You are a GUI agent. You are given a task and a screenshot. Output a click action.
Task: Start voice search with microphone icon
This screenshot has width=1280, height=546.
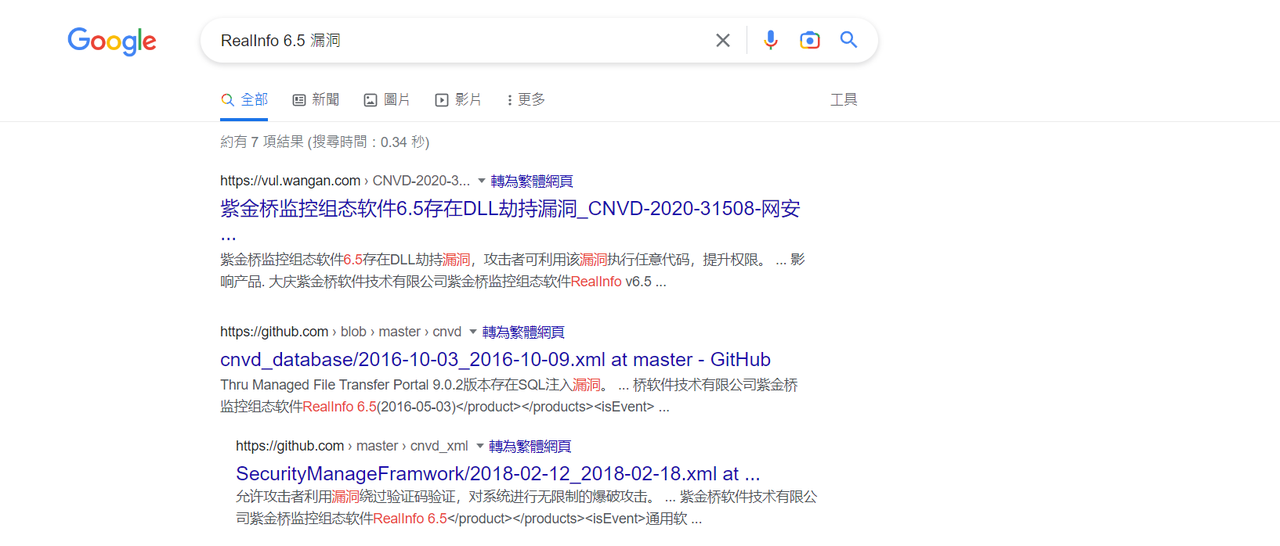coord(770,41)
